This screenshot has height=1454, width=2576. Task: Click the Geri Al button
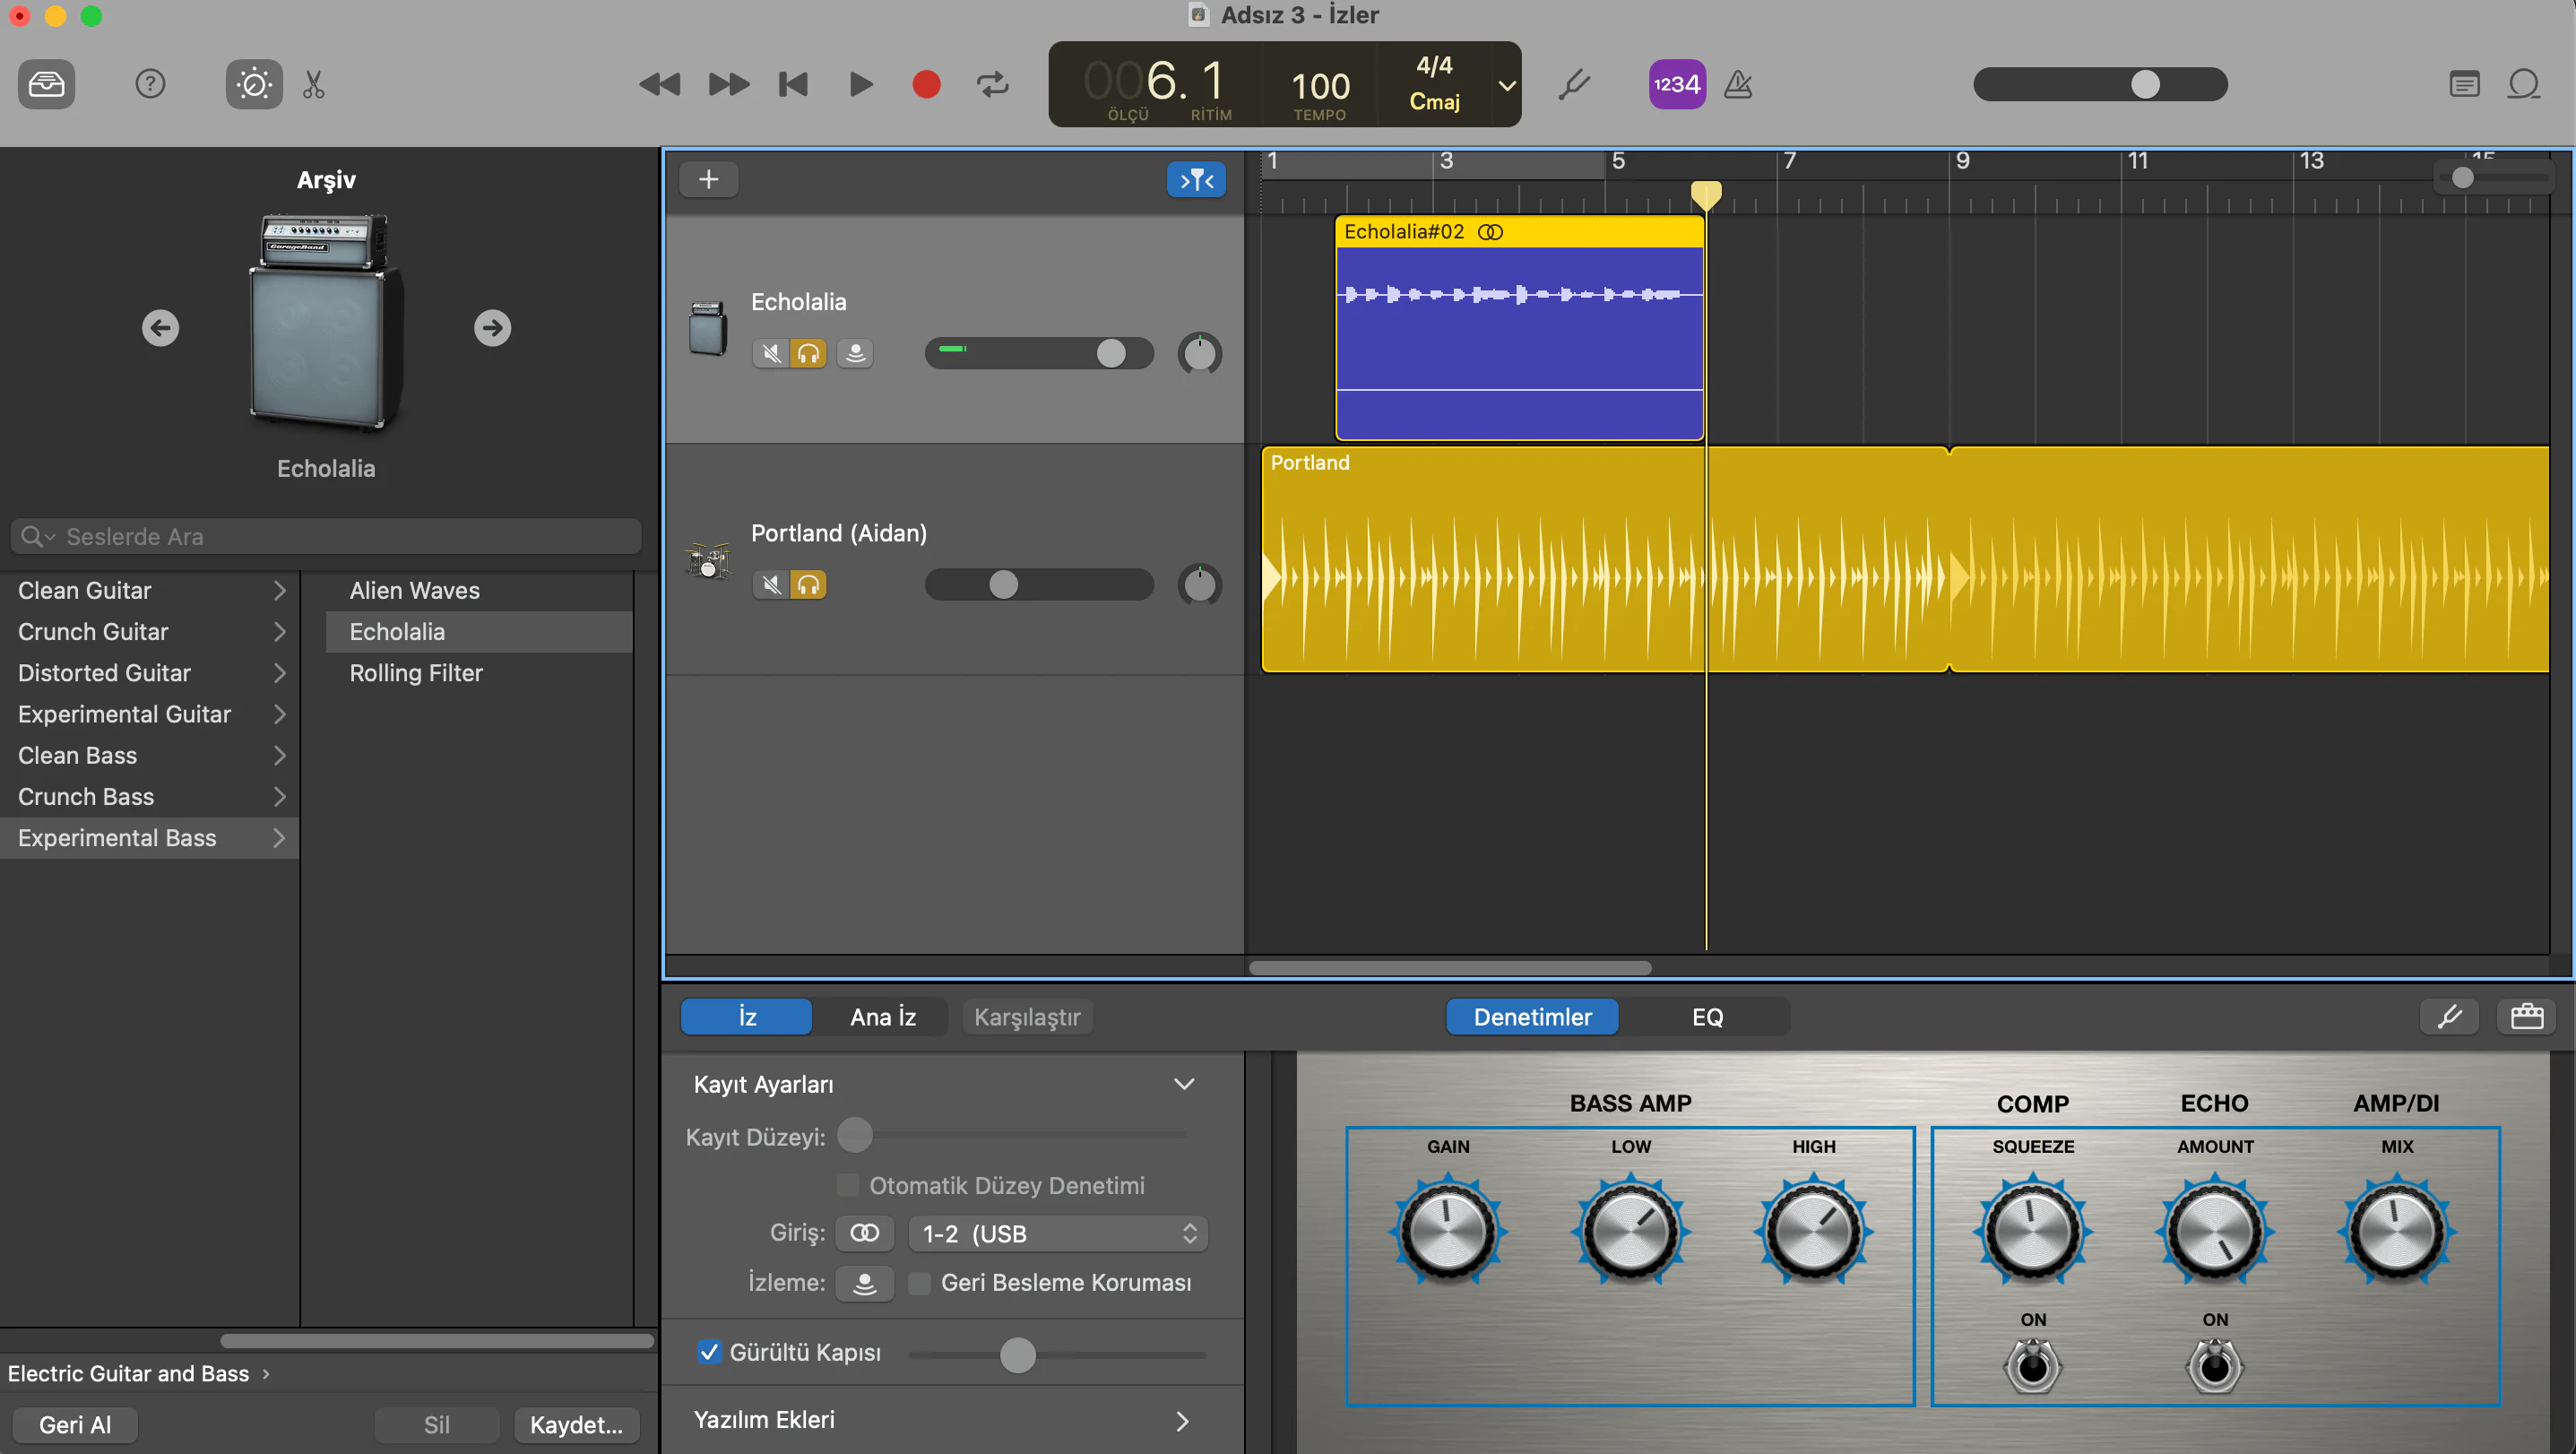[74, 1424]
